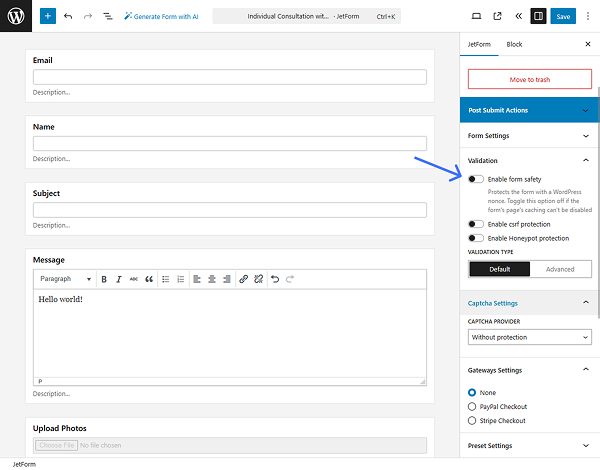Open the document overview list view
The image size is (600, 470).
pyautogui.click(x=108, y=16)
